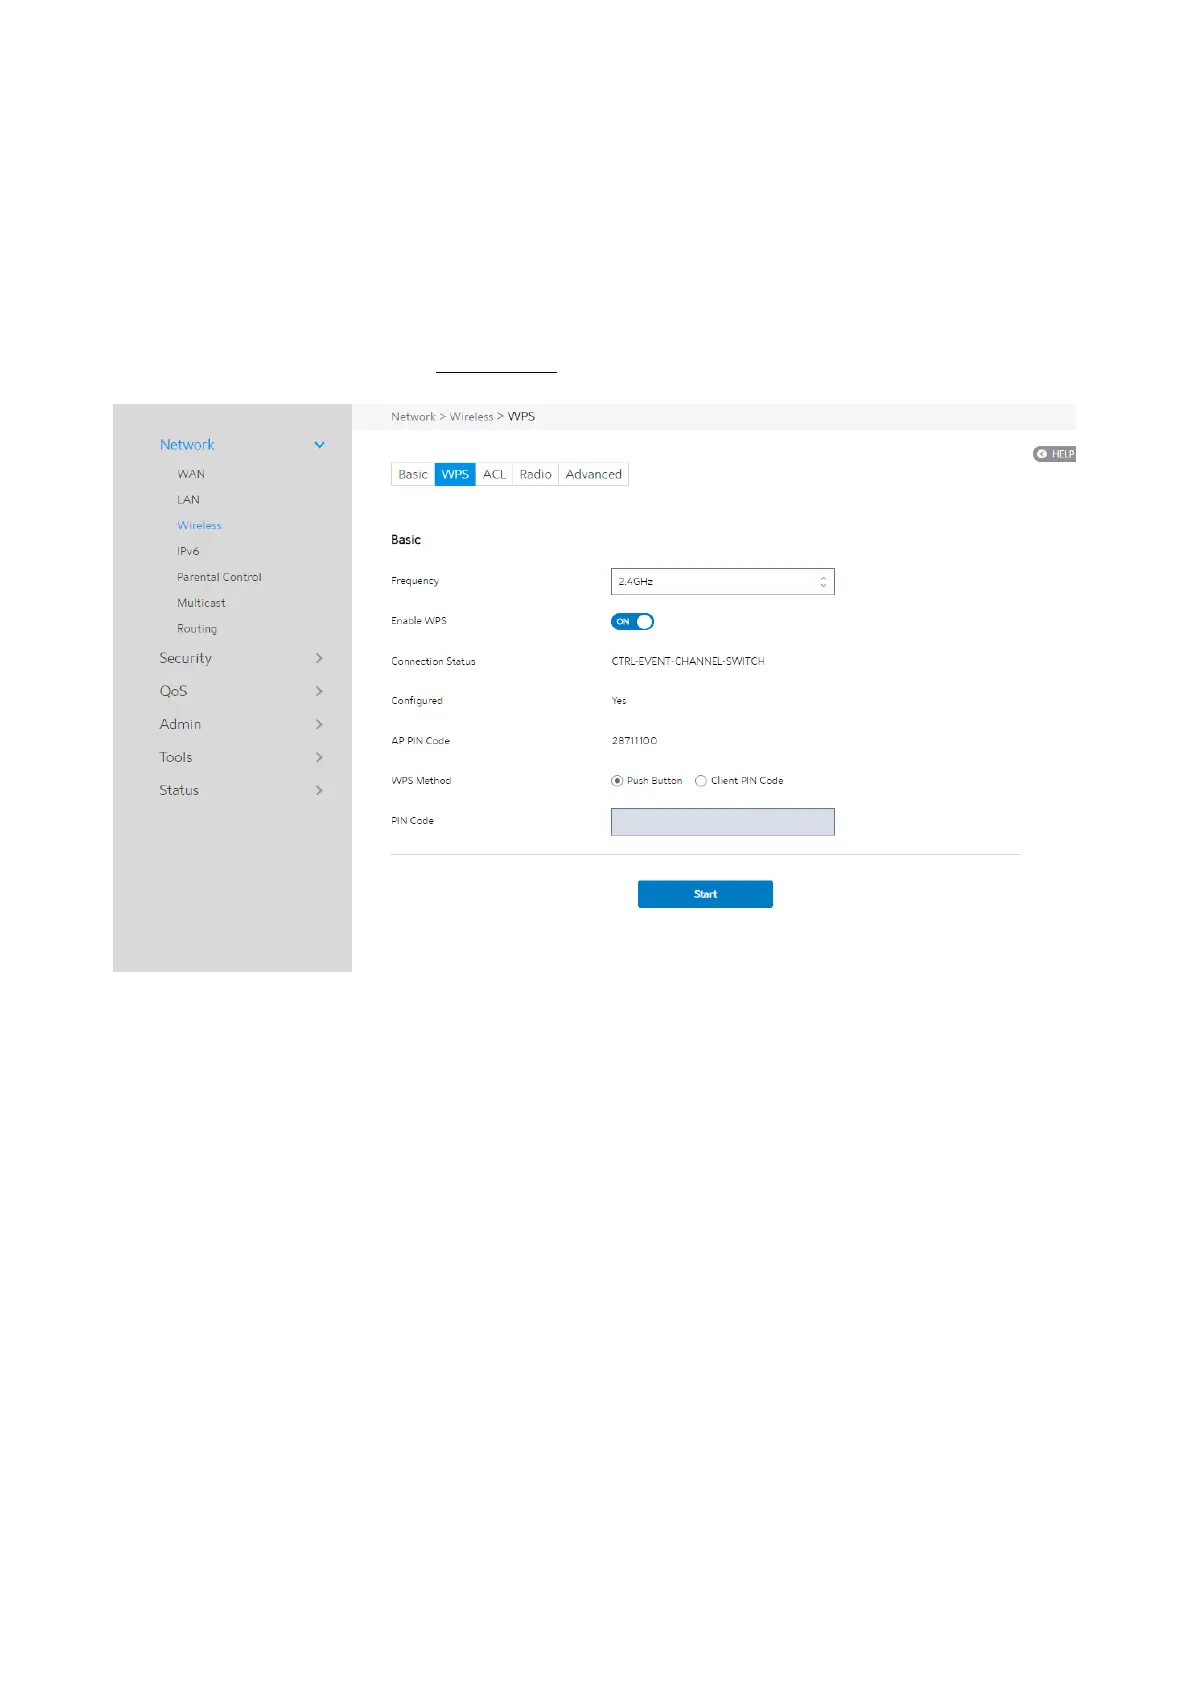Viewport: 1190px width, 1684px height.
Task: Open the Advanced tab
Action: click(594, 474)
